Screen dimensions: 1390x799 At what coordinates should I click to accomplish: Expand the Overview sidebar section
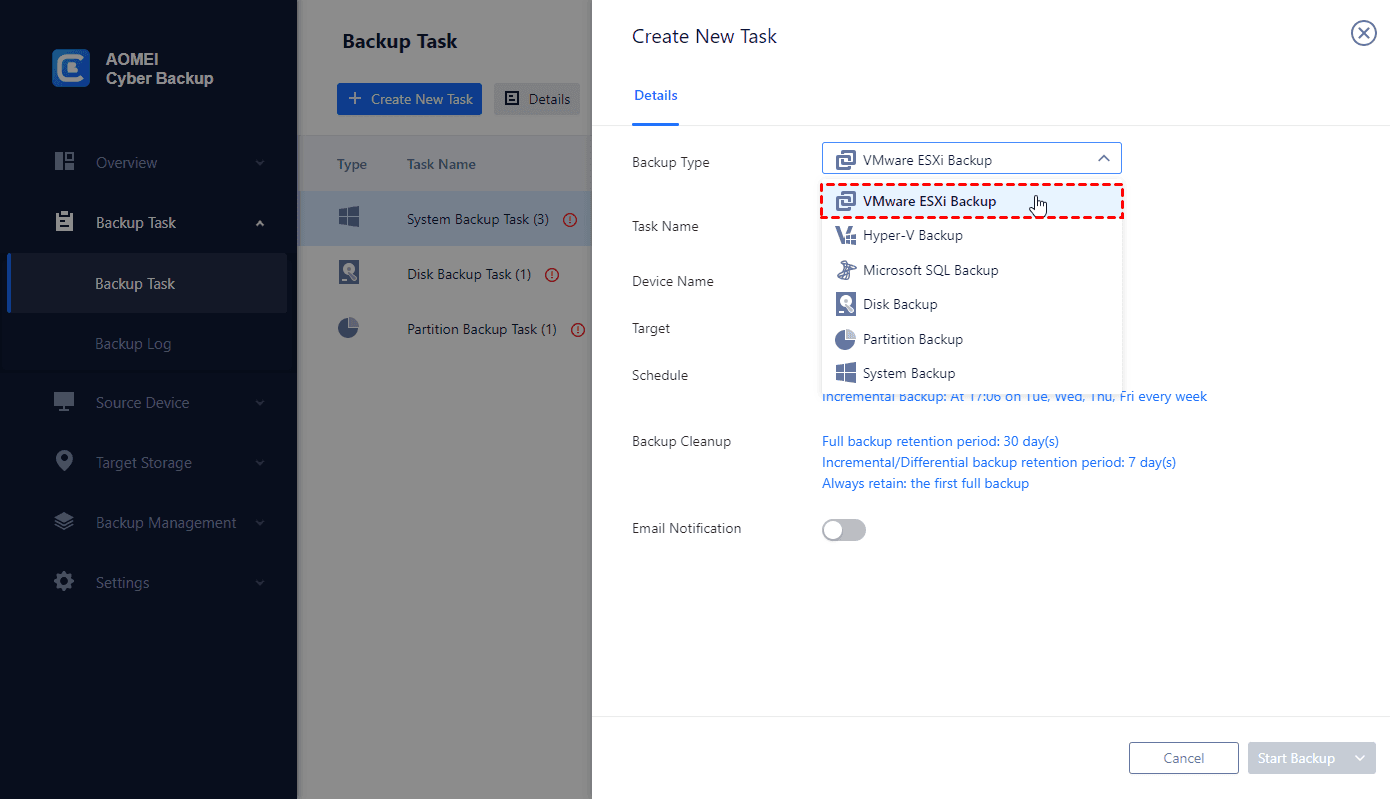(x=160, y=163)
